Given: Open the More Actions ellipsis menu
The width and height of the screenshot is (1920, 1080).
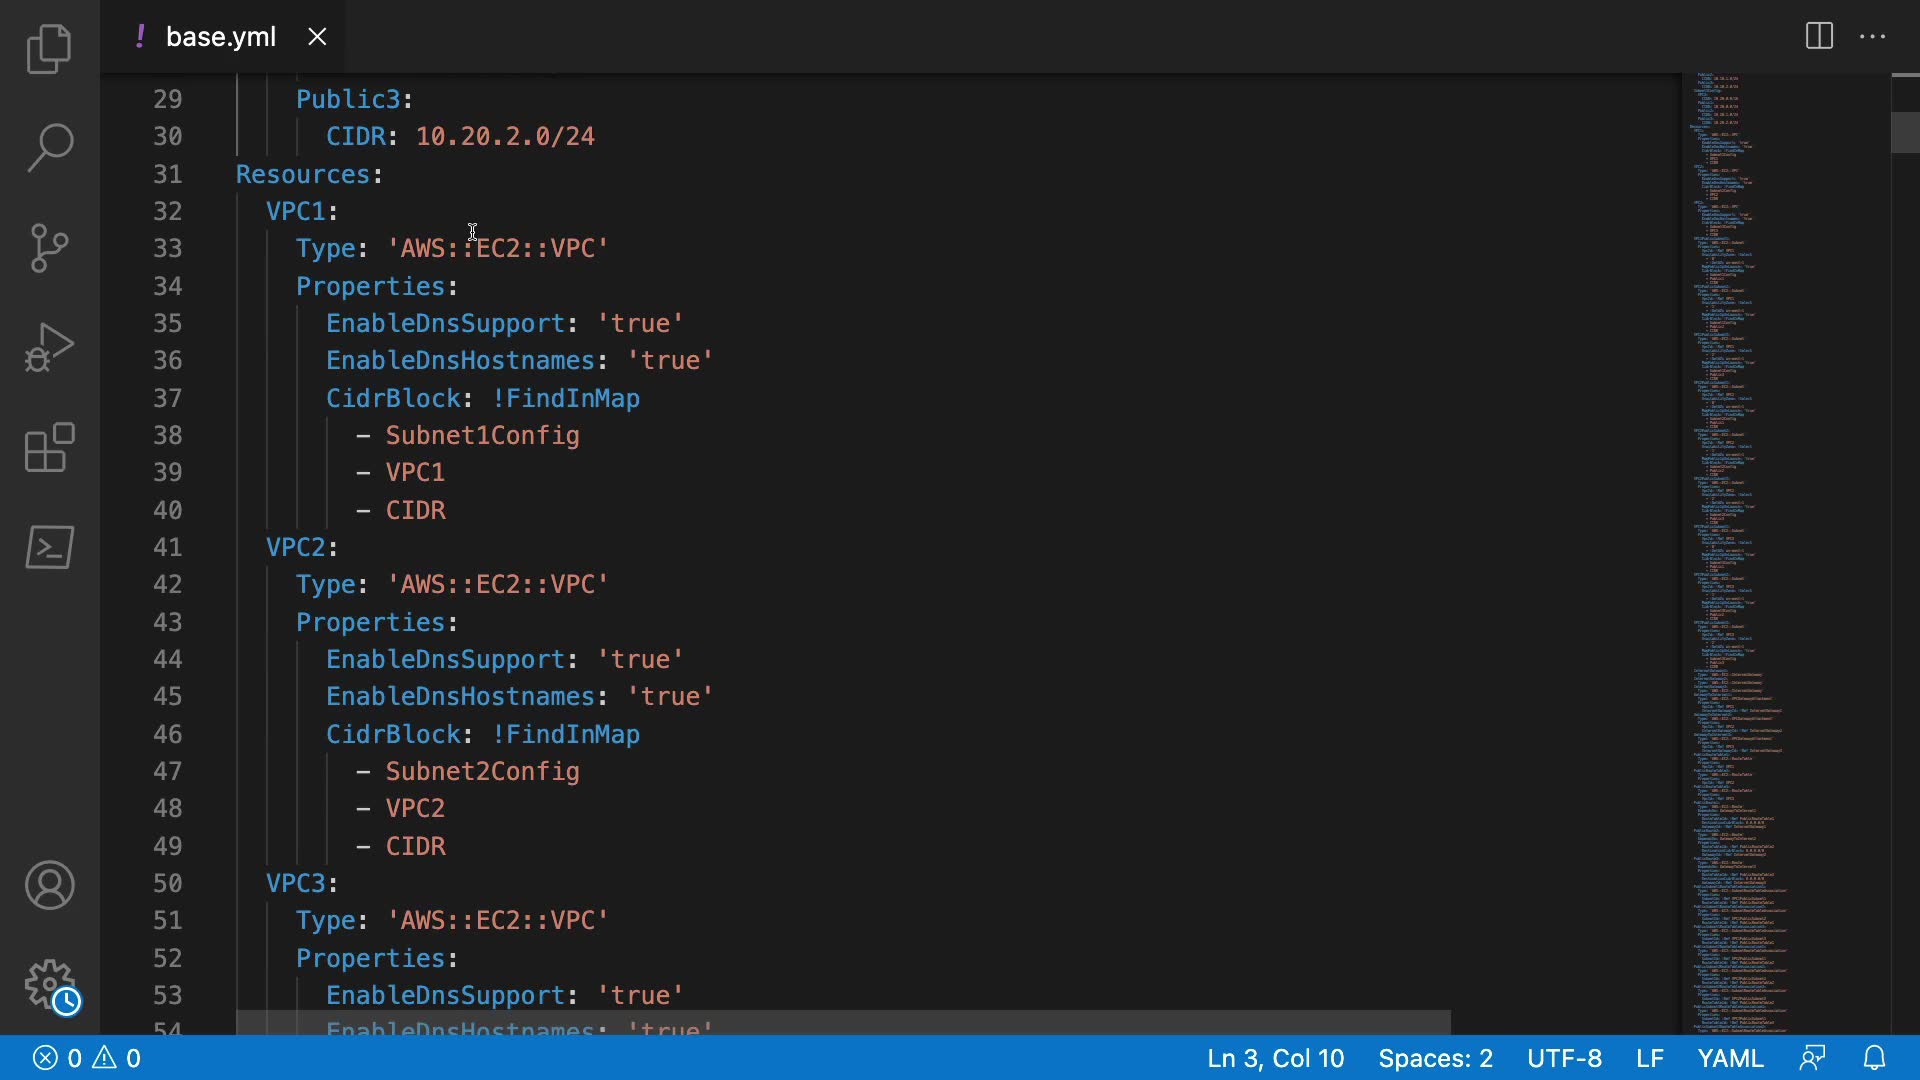Looking at the screenshot, I should 1872,37.
